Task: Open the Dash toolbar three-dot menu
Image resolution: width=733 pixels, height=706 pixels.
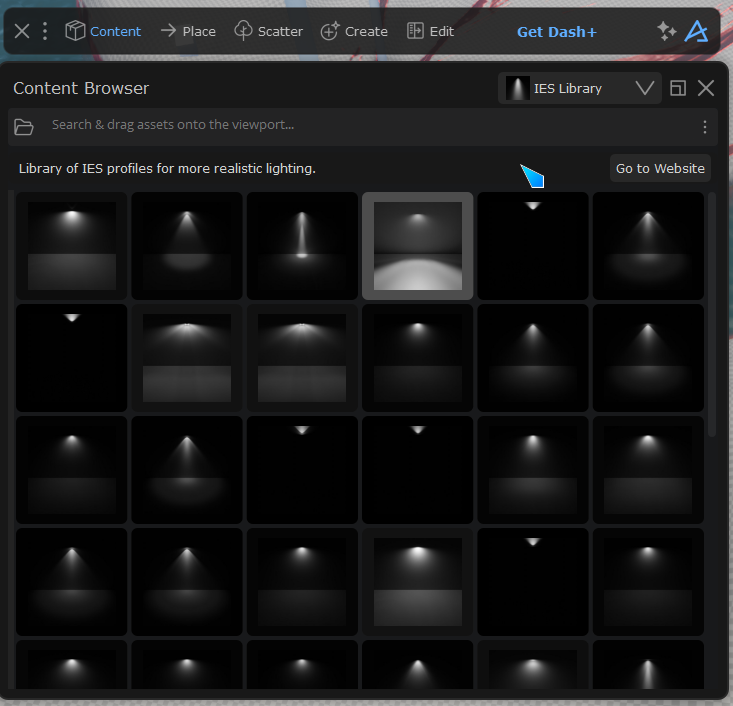Action: (x=45, y=31)
